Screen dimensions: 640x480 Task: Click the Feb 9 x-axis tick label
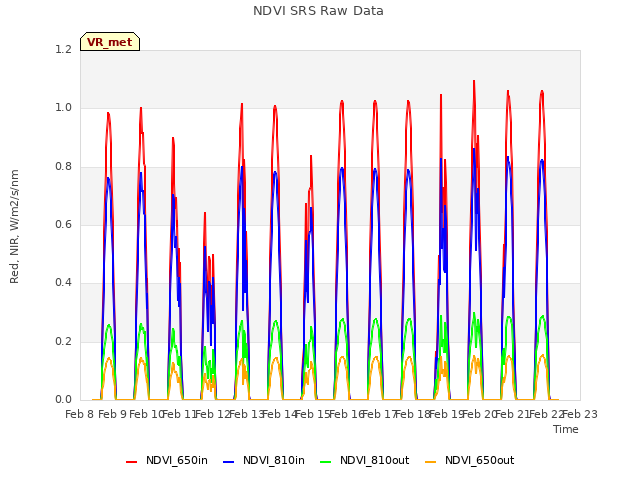point(112,414)
